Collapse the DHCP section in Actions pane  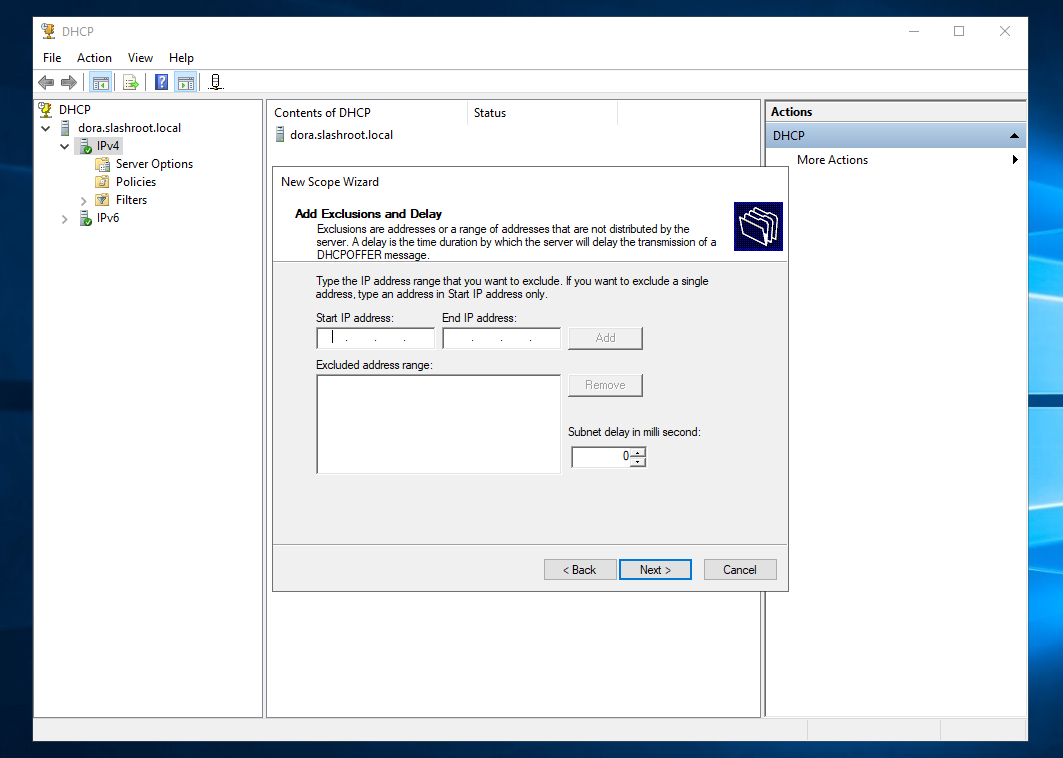coord(1014,136)
